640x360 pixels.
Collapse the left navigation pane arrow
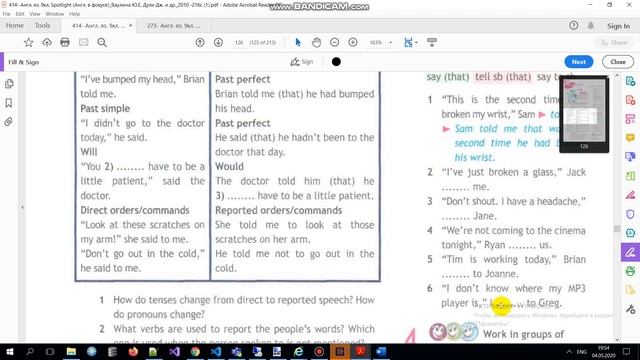pos(22,207)
